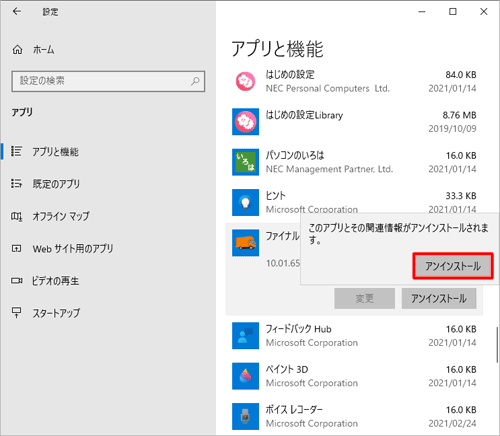Screen dimensions: 500x436
Task: Click the ヒント lightbulb icon
Action: pyautogui.click(x=245, y=202)
